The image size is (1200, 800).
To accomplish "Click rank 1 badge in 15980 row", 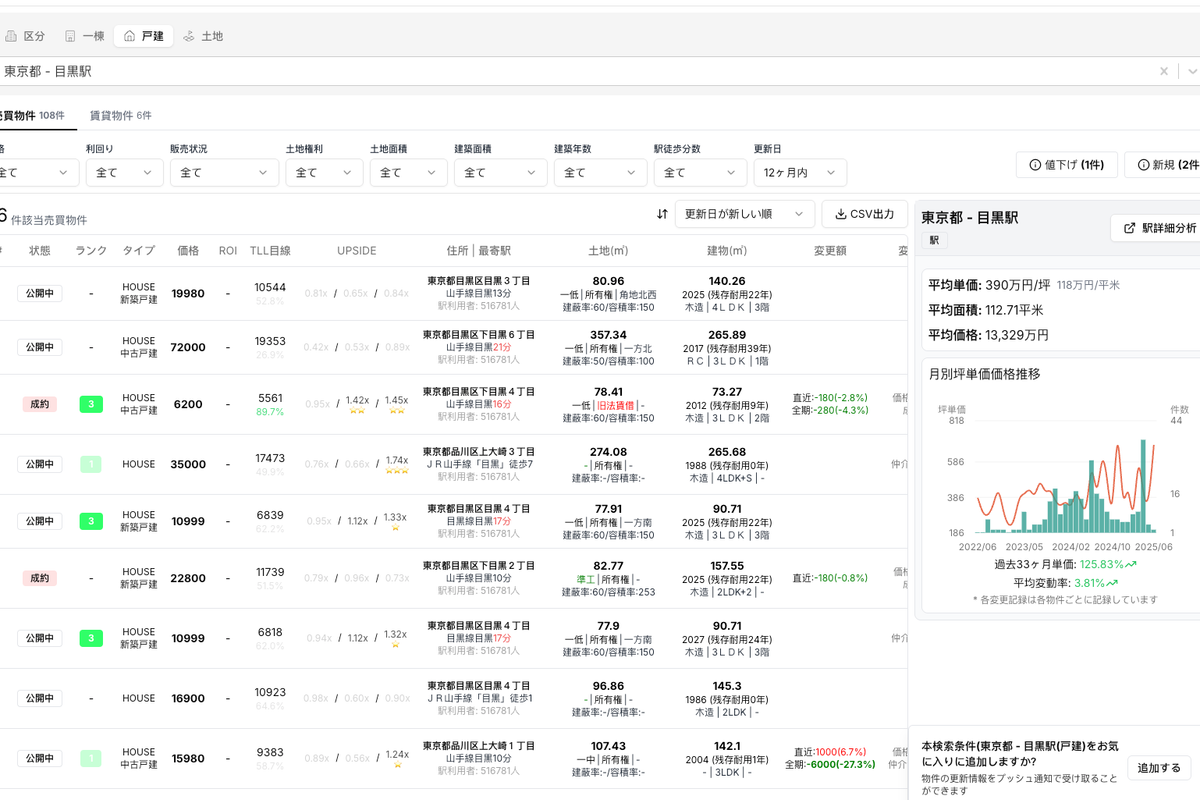I will (x=91, y=758).
